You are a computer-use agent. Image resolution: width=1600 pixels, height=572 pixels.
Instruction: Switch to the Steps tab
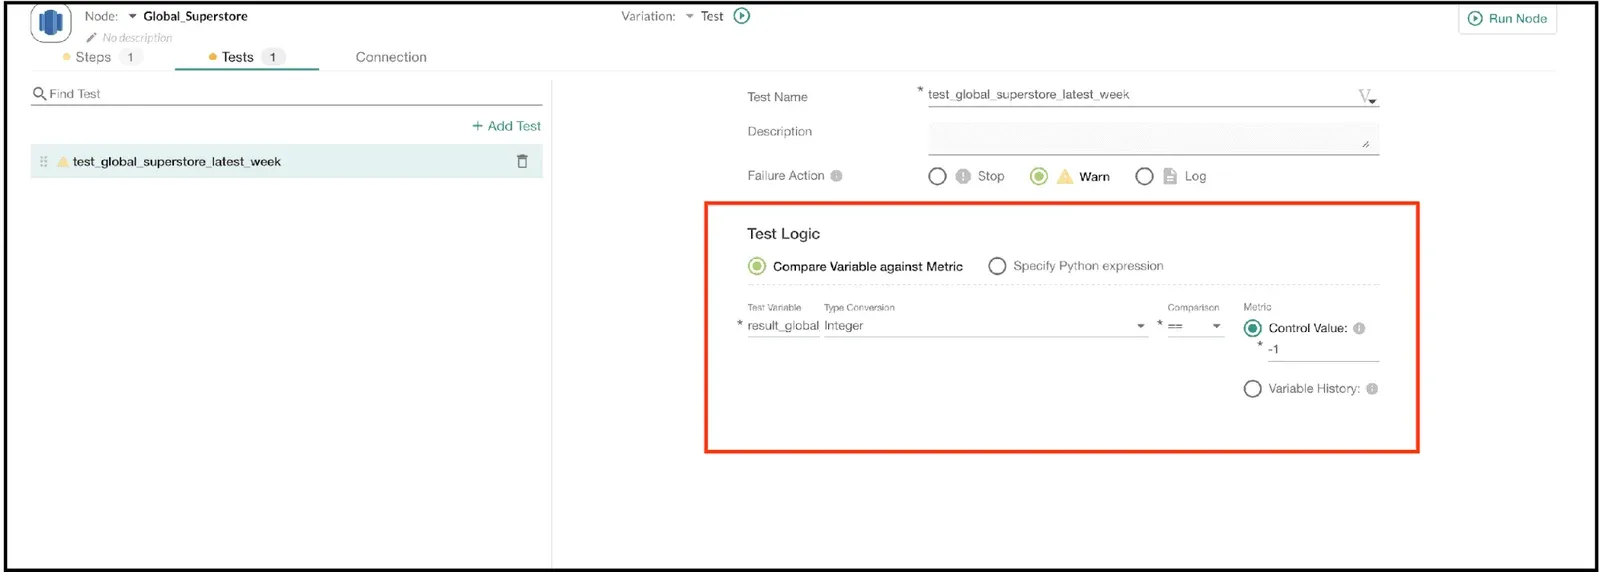(x=93, y=57)
